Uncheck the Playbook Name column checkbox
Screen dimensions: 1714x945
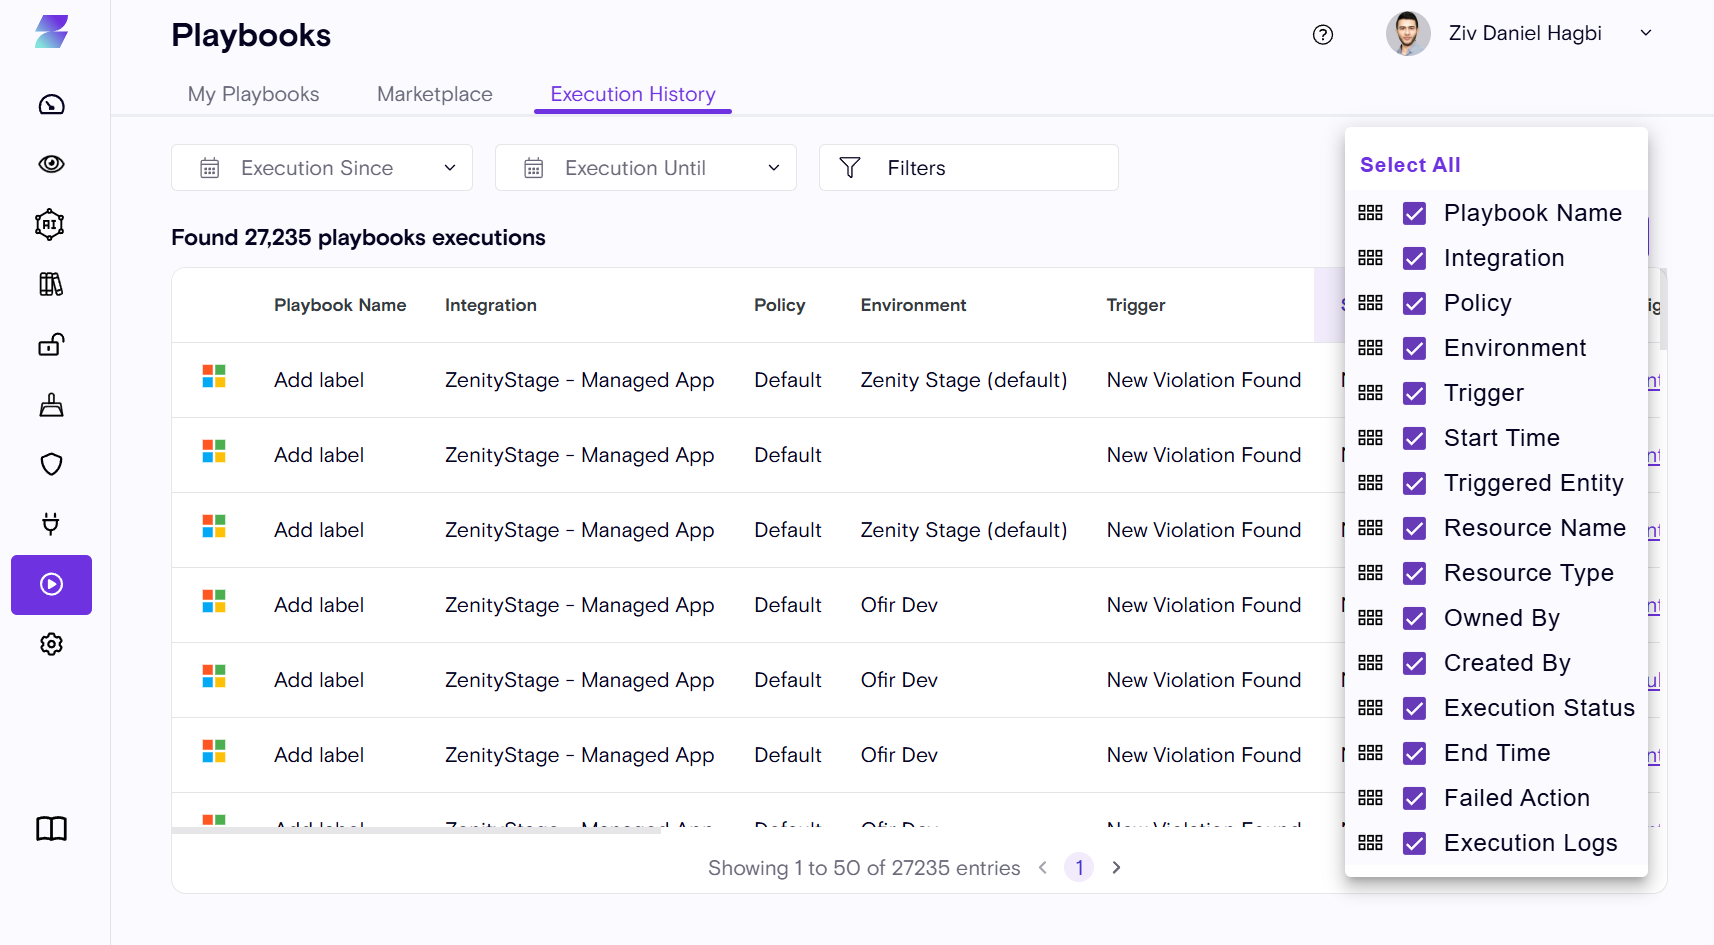click(x=1414, y=213)
